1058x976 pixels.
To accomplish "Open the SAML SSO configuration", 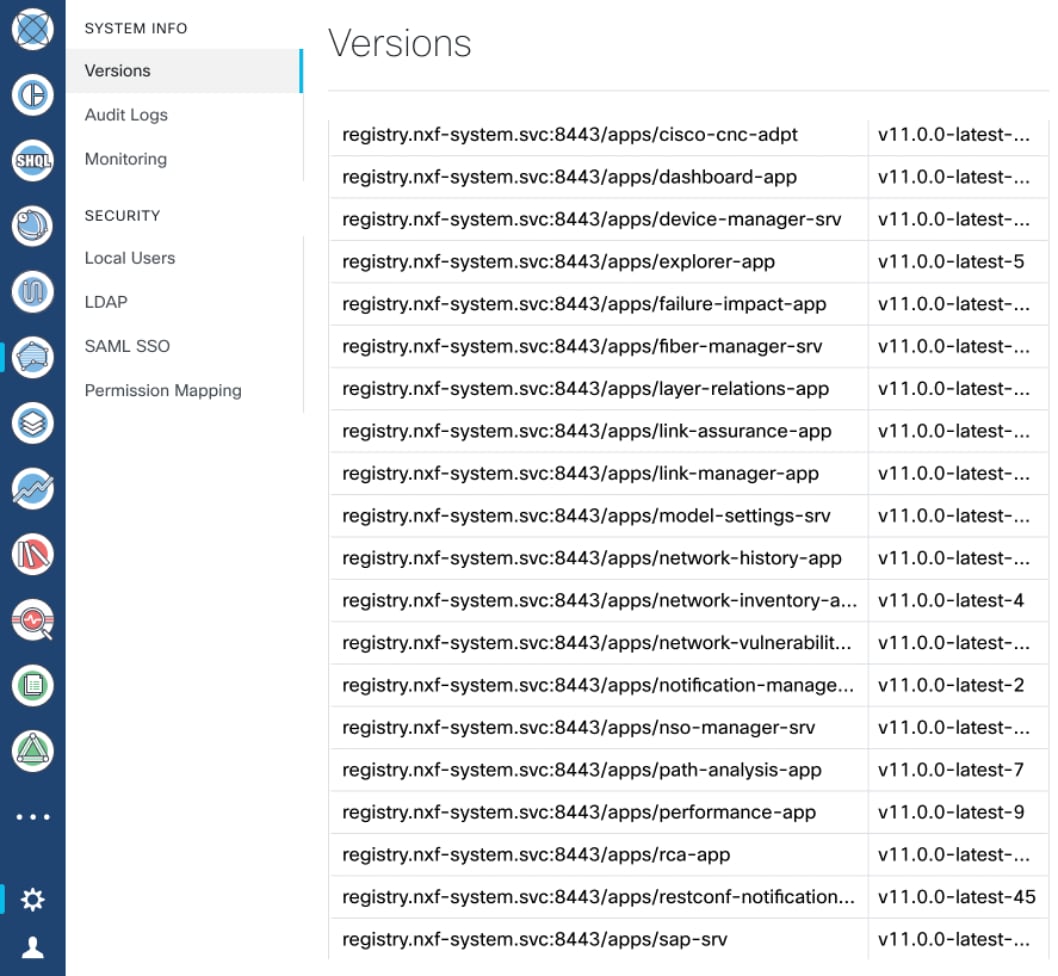I will pos(127,346).
